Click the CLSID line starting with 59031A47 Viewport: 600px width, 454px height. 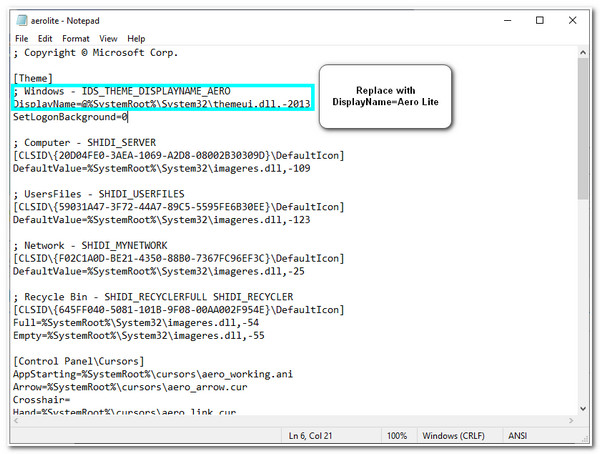coord(179,207)
